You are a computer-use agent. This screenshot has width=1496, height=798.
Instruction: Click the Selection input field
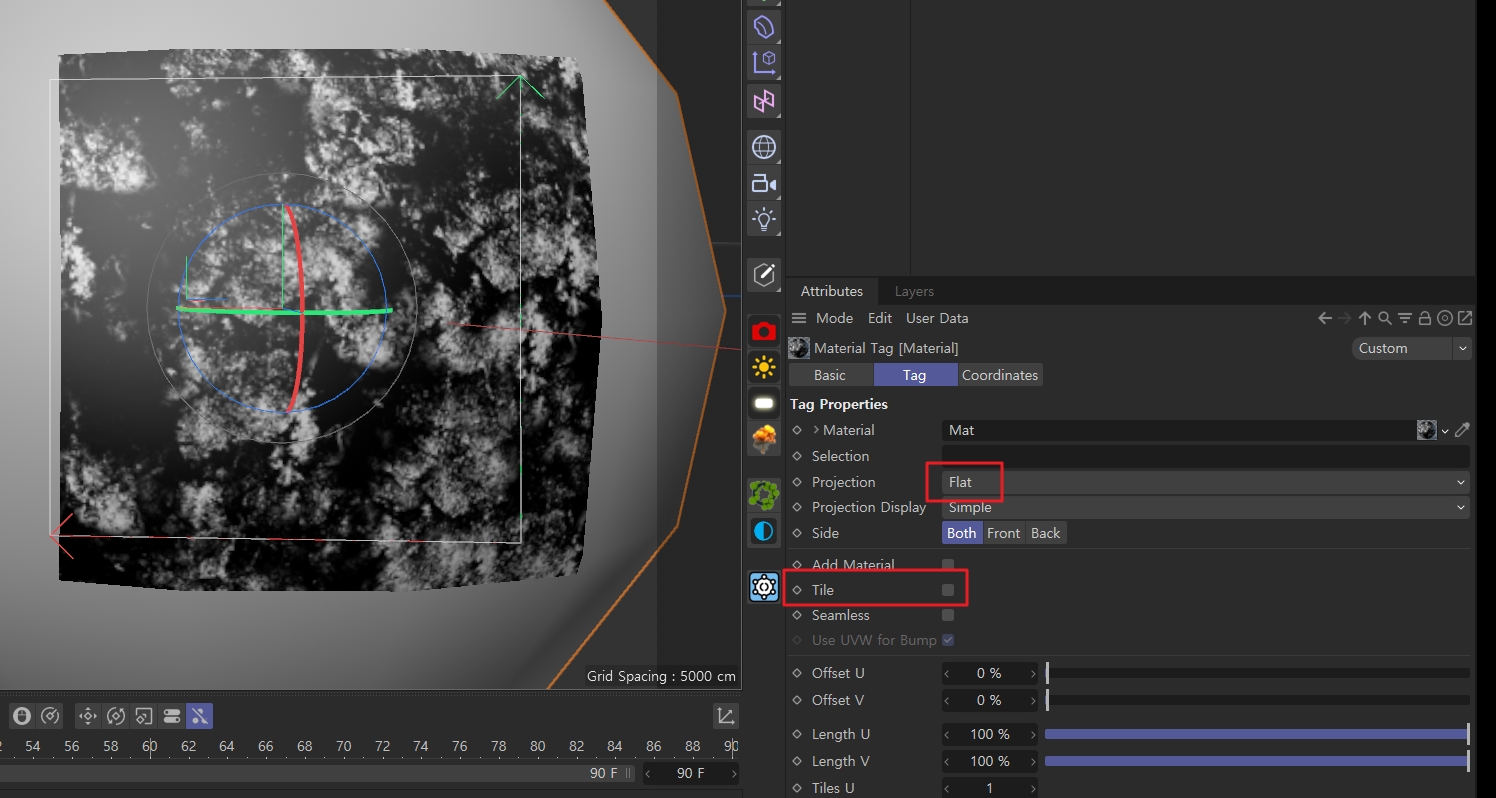click(x=1206, y=456)
